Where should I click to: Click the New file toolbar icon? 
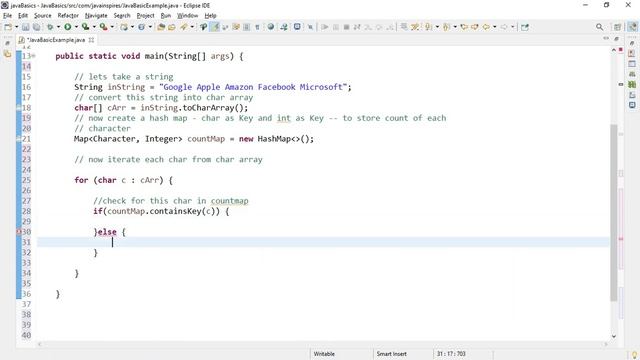tap(8, 27)
